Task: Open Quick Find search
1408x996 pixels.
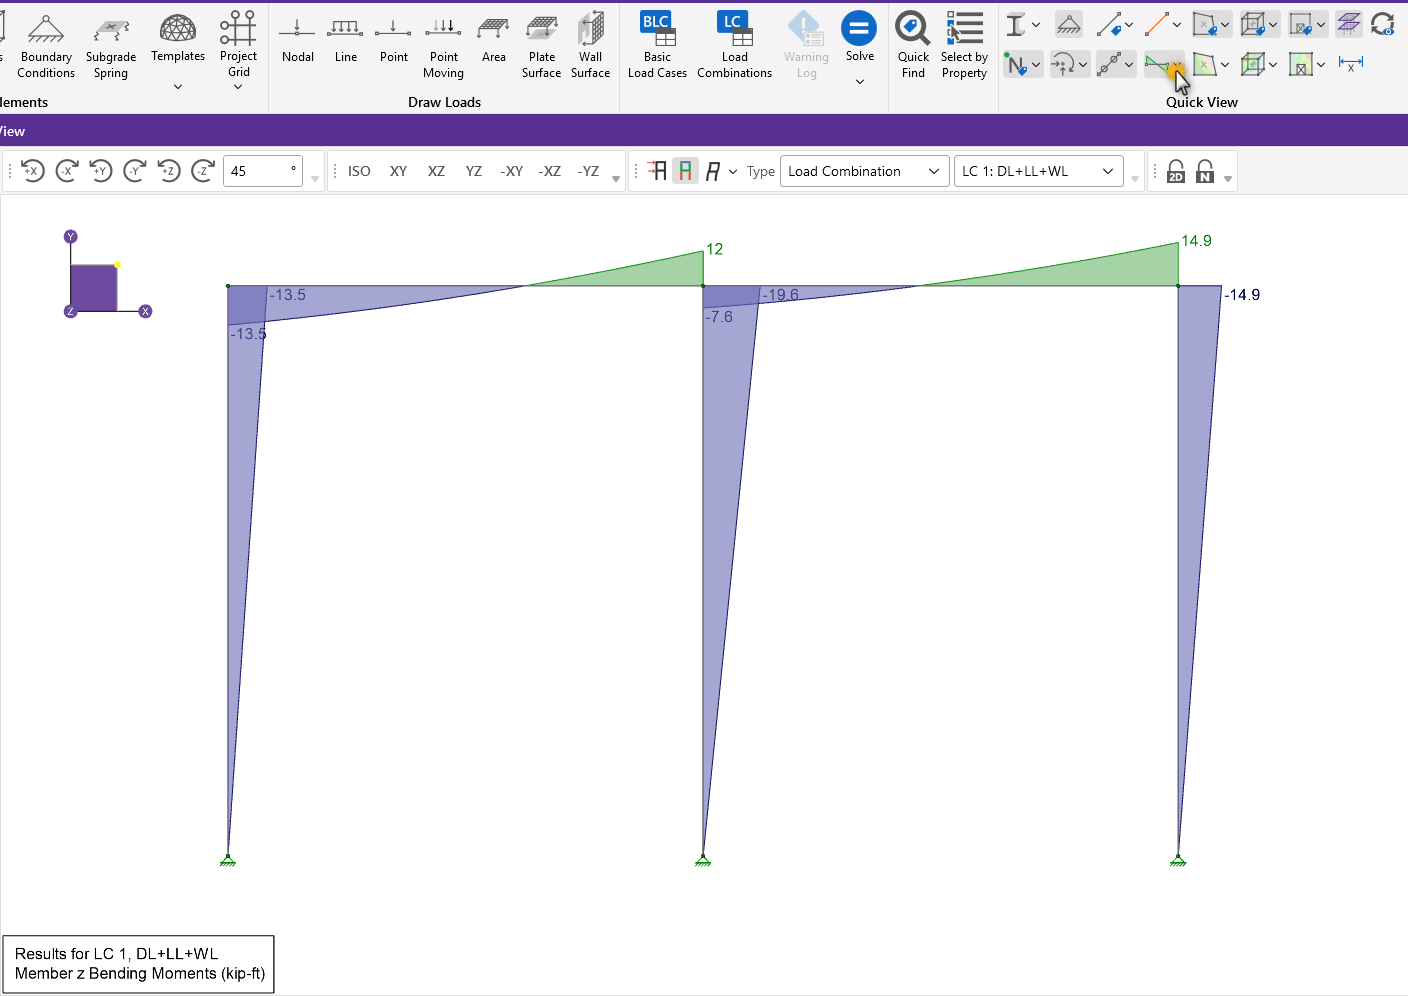Action: [x=913, y=46]
